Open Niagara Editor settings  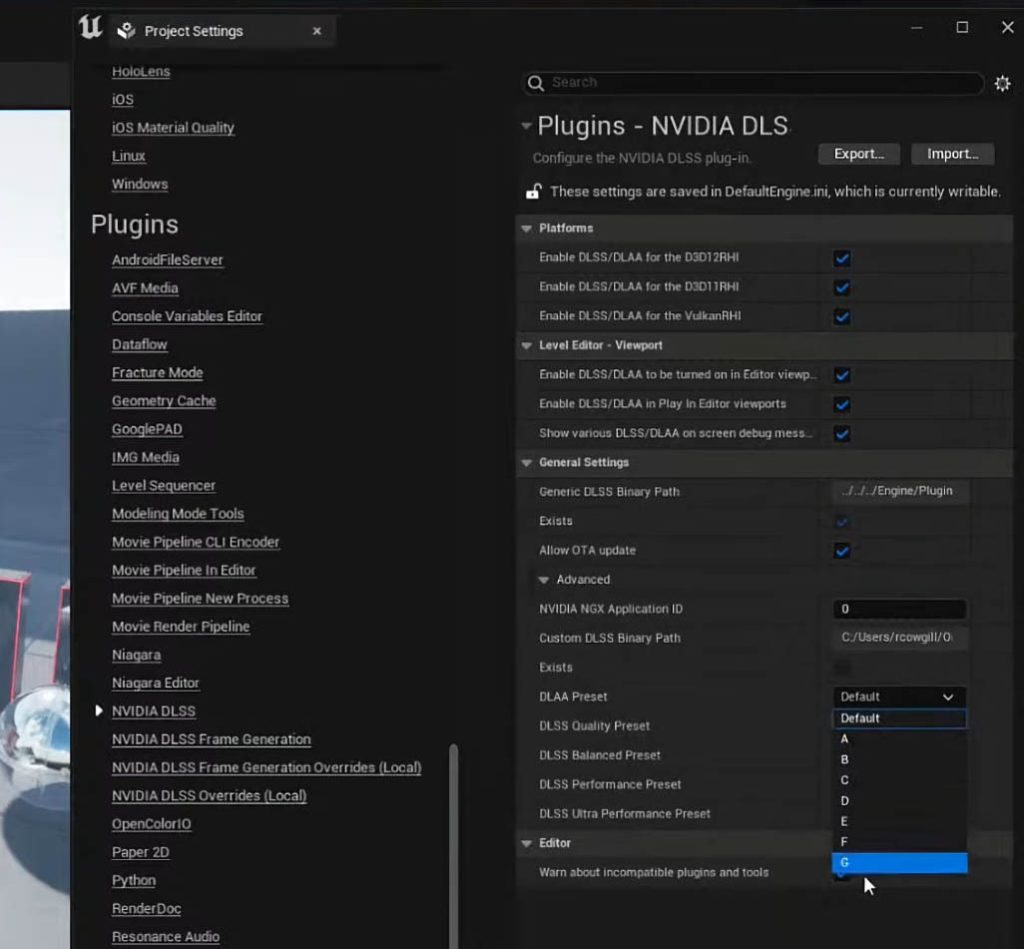[x=155, y=683]
